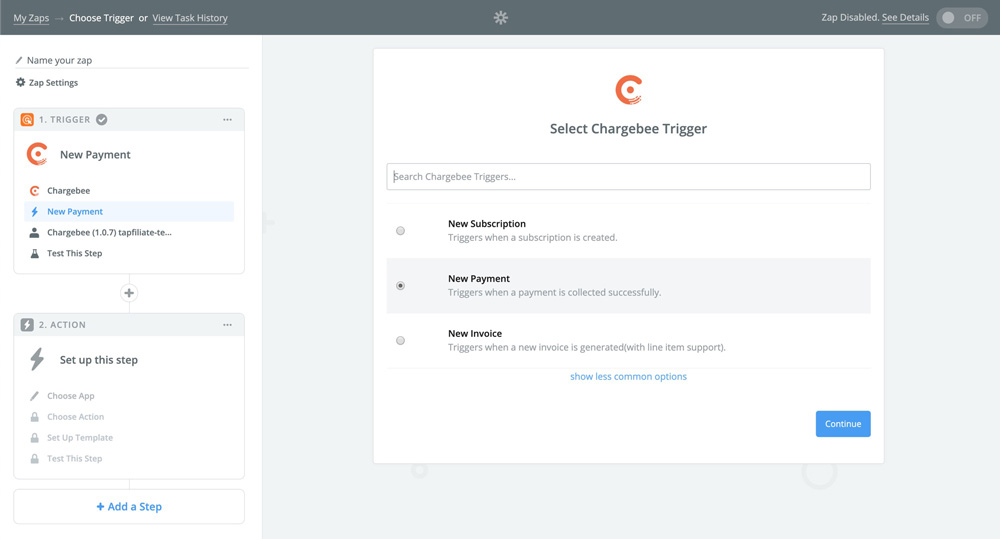Open Test This Step under trigger
Image resolution: width=1000 pixels, height=539 pixels.
tap(129, 253)
